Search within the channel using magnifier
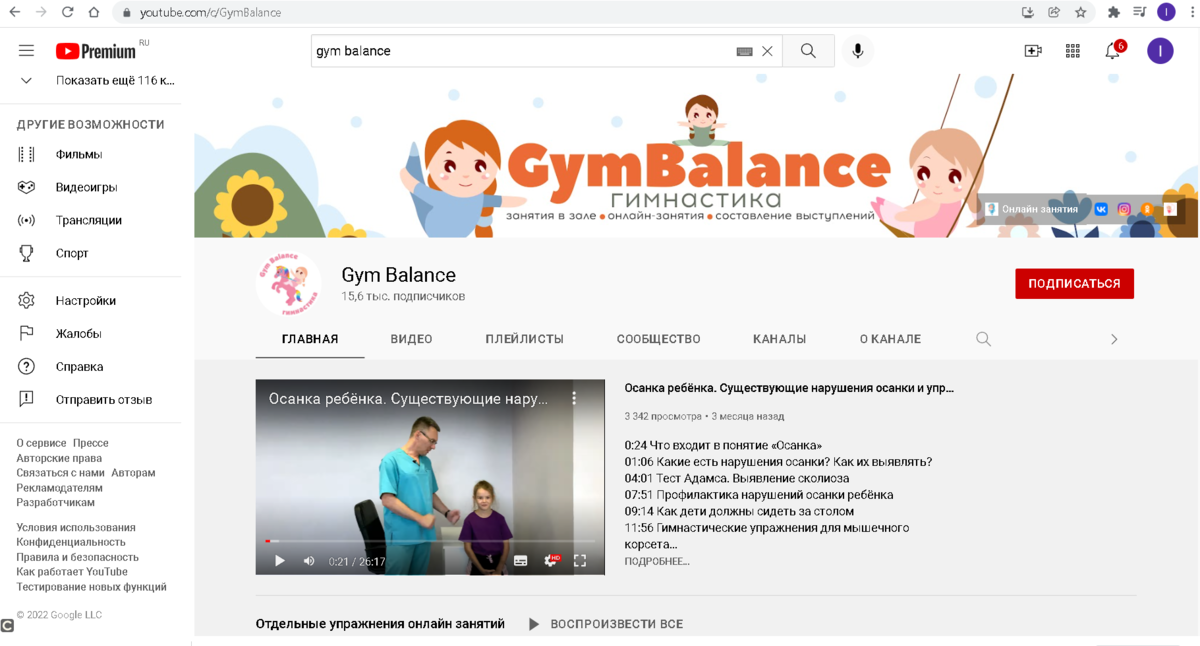Image resolution: width=1200 pixels, height=646 pixels. [x=984, y=339]
